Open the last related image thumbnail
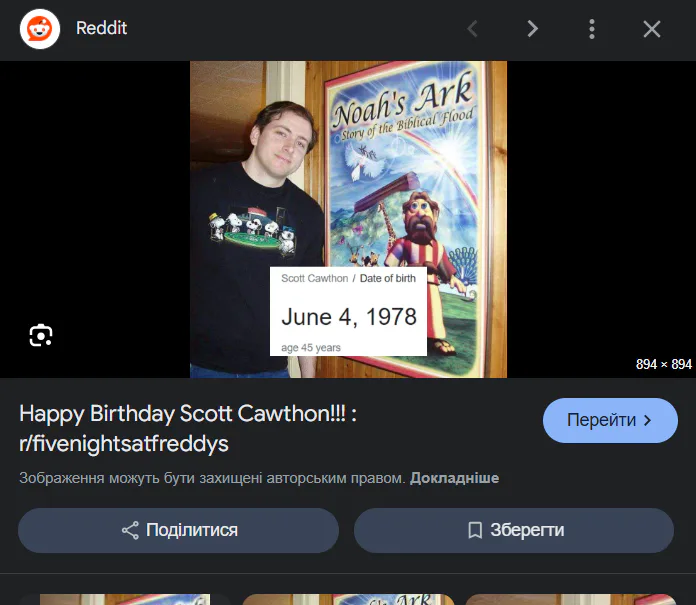Image resolution: width=696 pixels, height=605 pixels. pyautogui.click(x=571, y=599)
